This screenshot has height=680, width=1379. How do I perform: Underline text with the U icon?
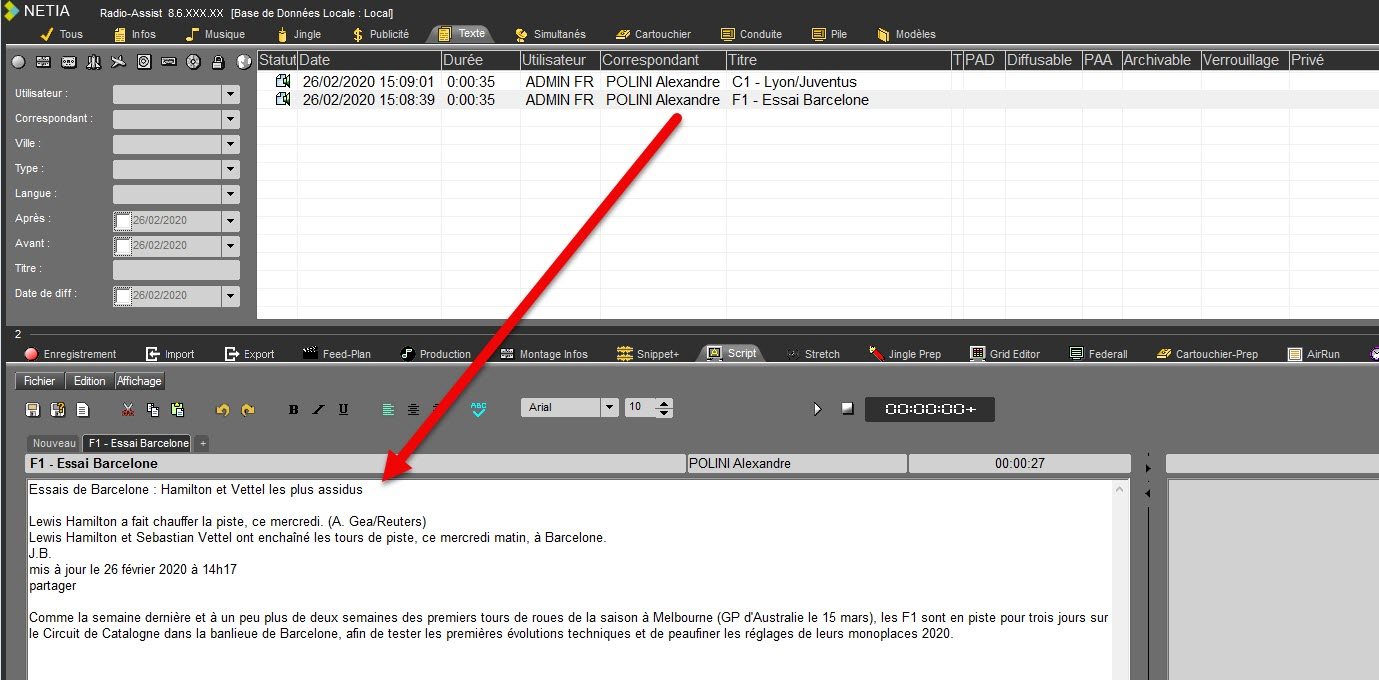[x=343, y=409]
